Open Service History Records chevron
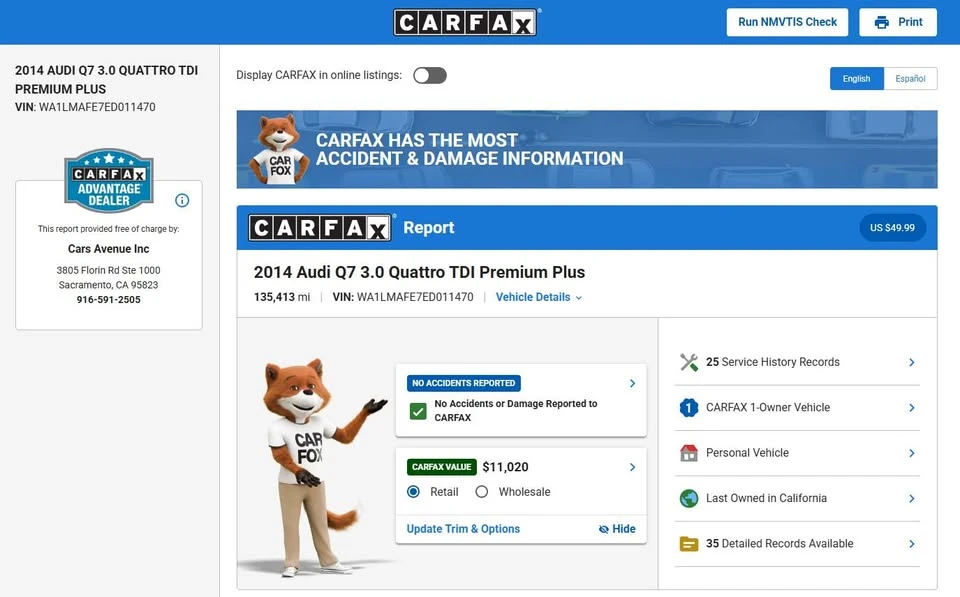This screenshot has height=597, width=960. coord(912,362)
